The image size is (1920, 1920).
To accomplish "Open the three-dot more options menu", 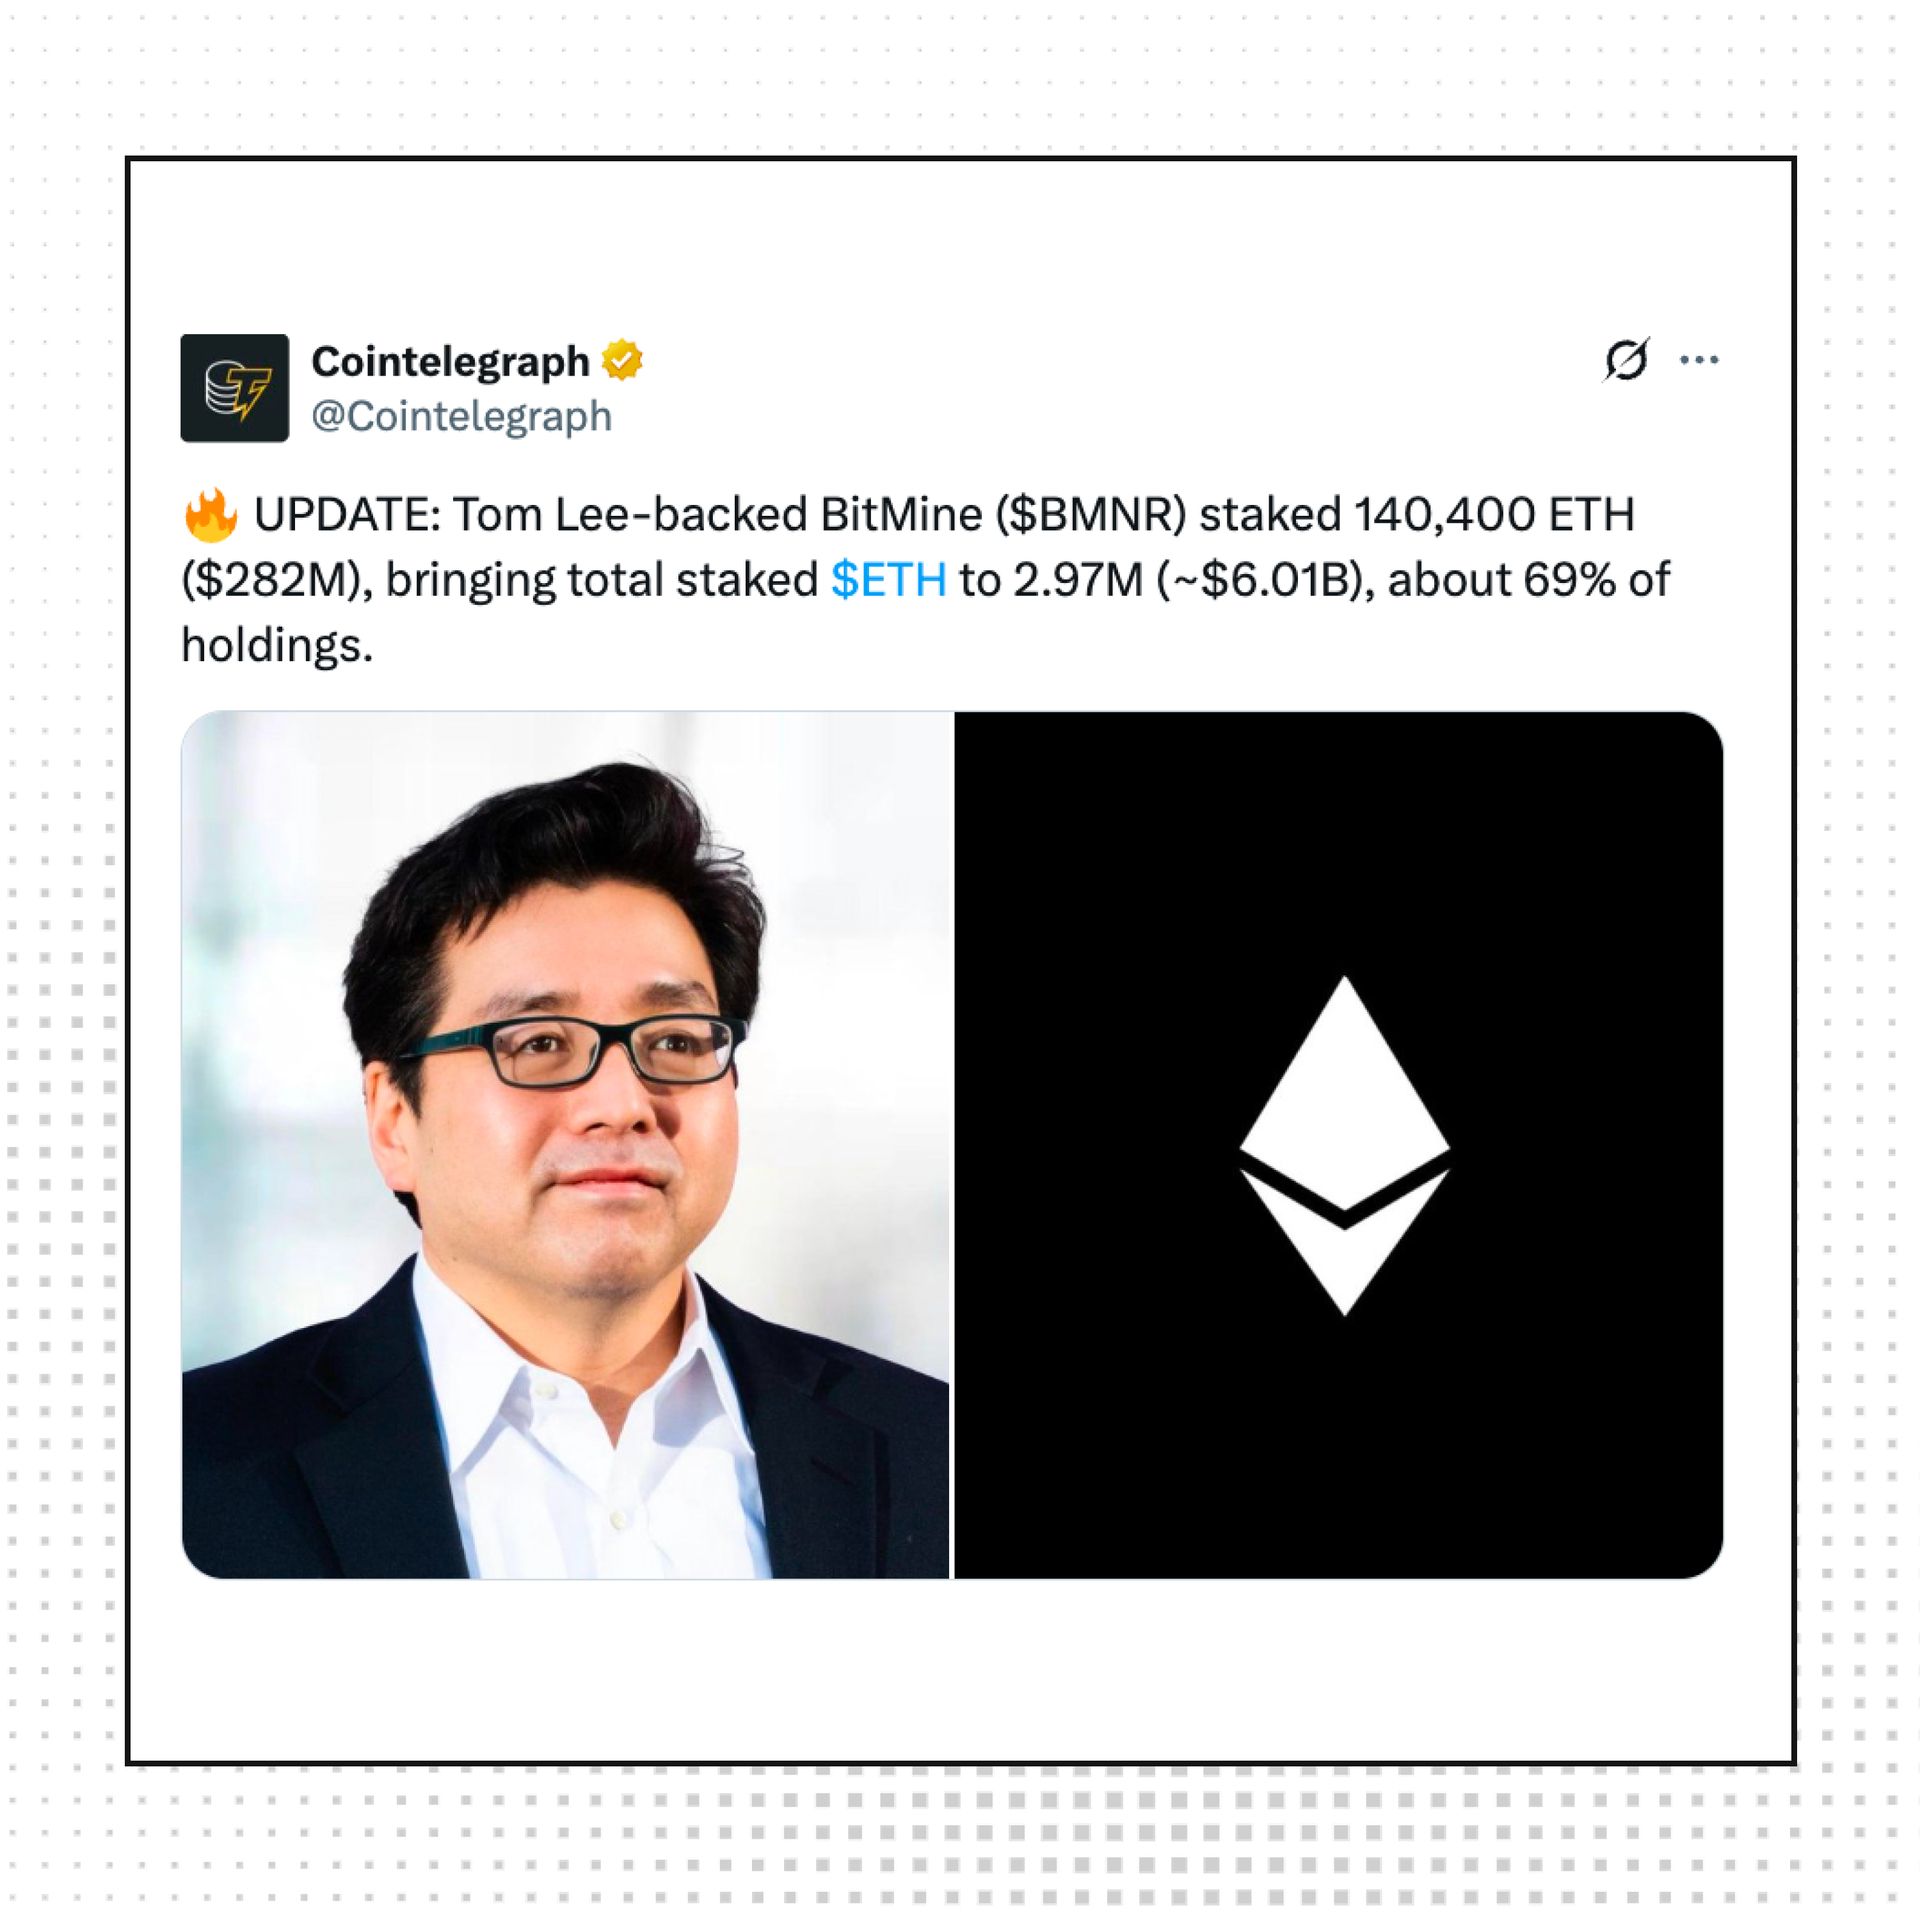I will point(1699,360).
